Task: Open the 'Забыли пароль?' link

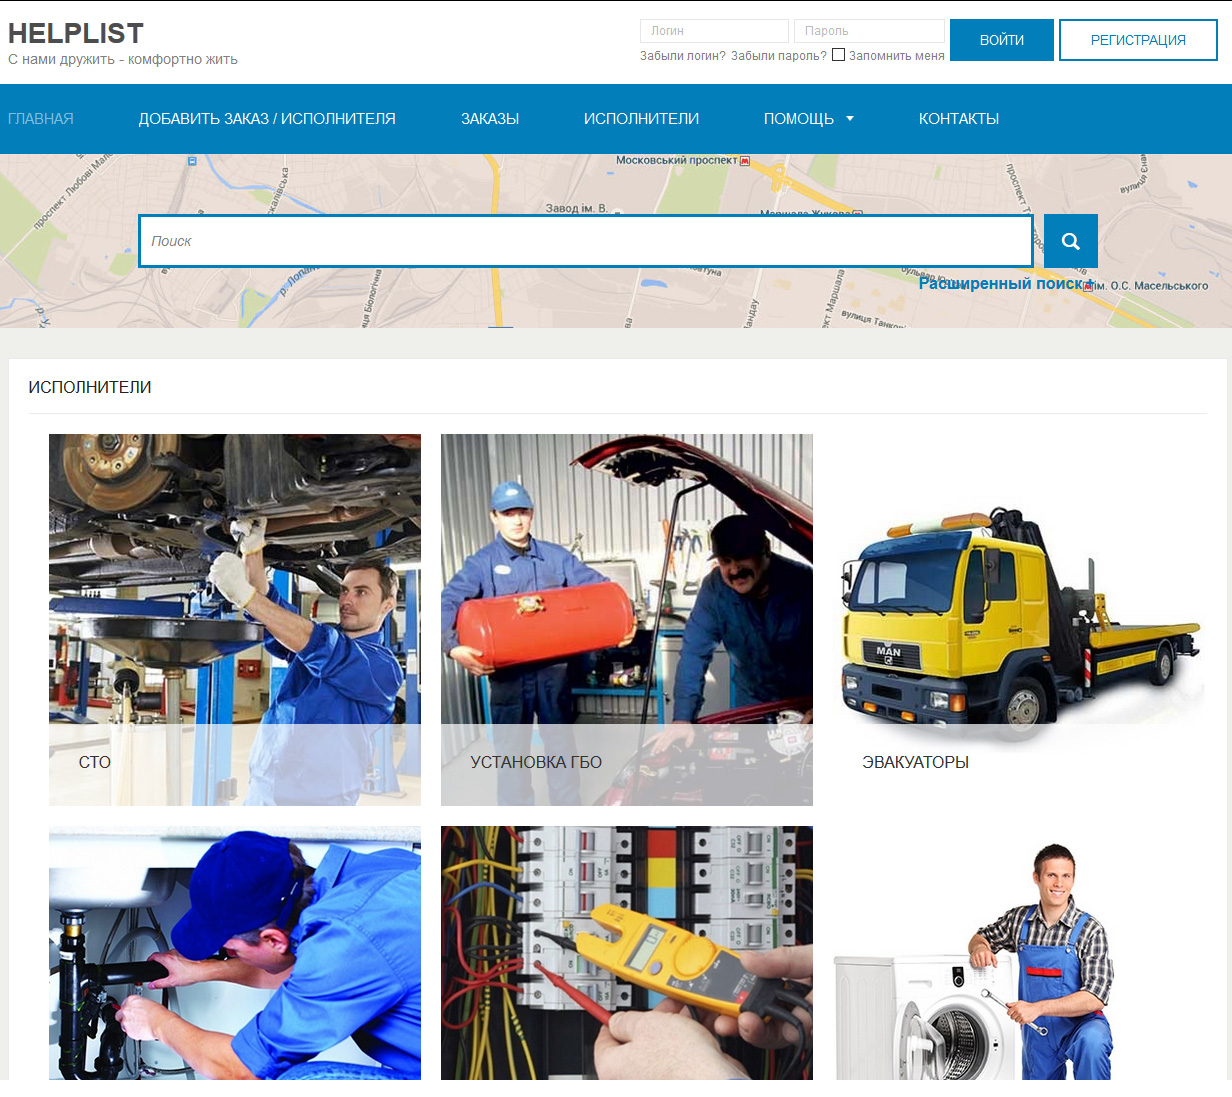Action: pyautogui.click(x=779, y=56)
